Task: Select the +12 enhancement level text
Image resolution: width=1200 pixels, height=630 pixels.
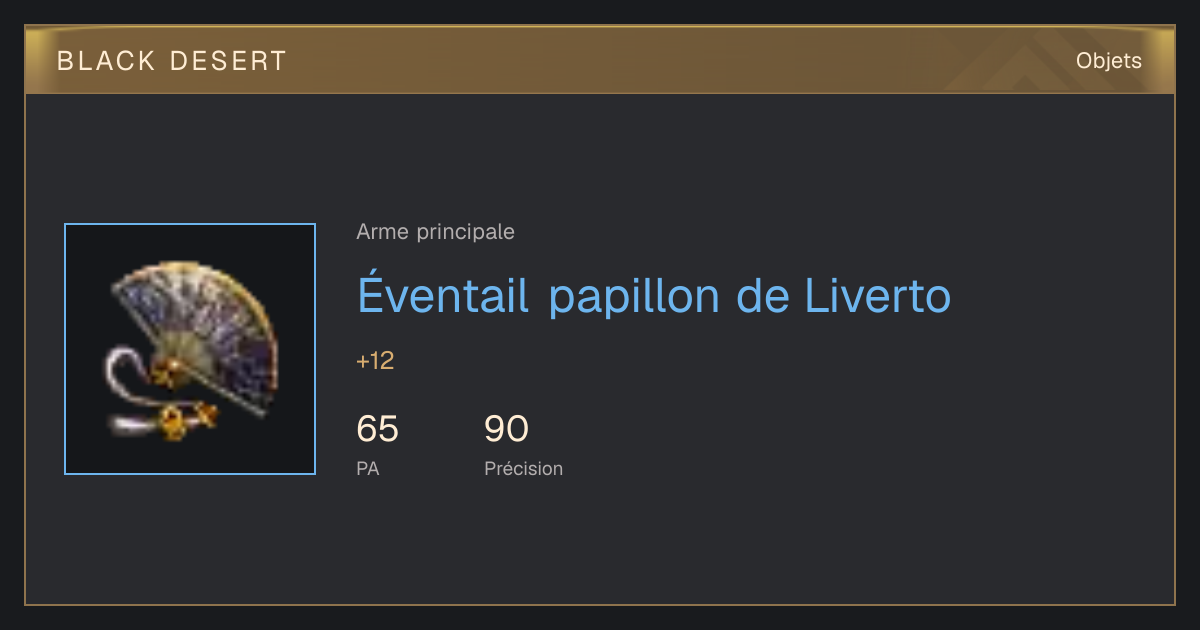Action: coord(375,361)
